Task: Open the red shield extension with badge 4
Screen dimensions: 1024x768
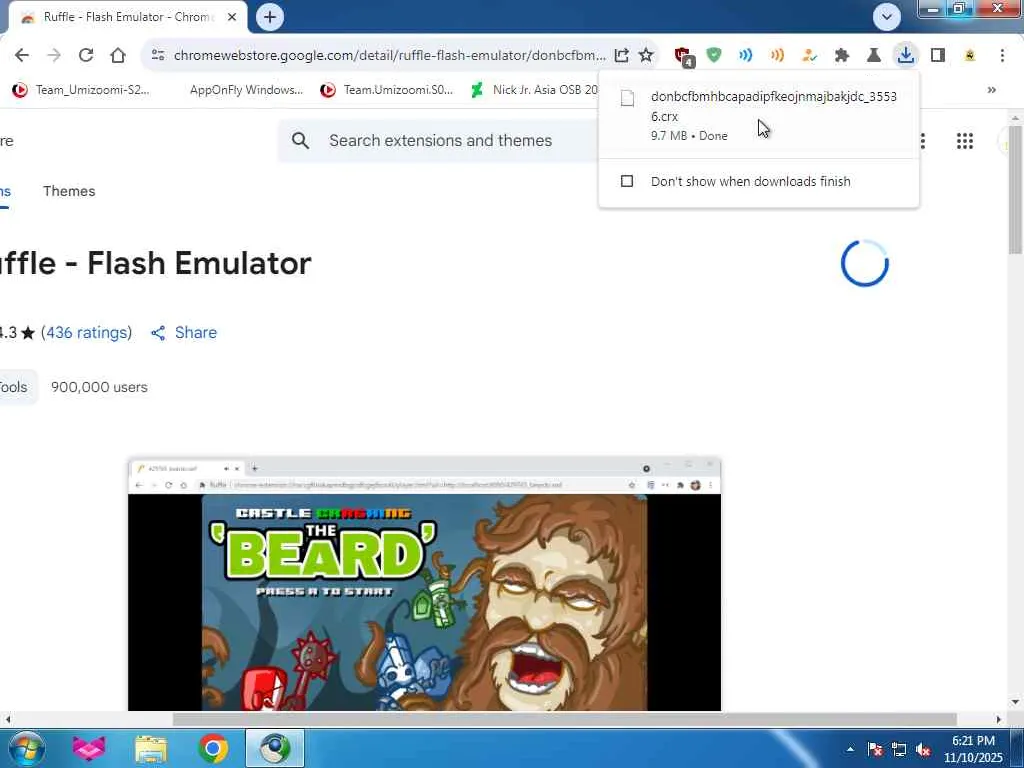Action: [x=683, y=56]
